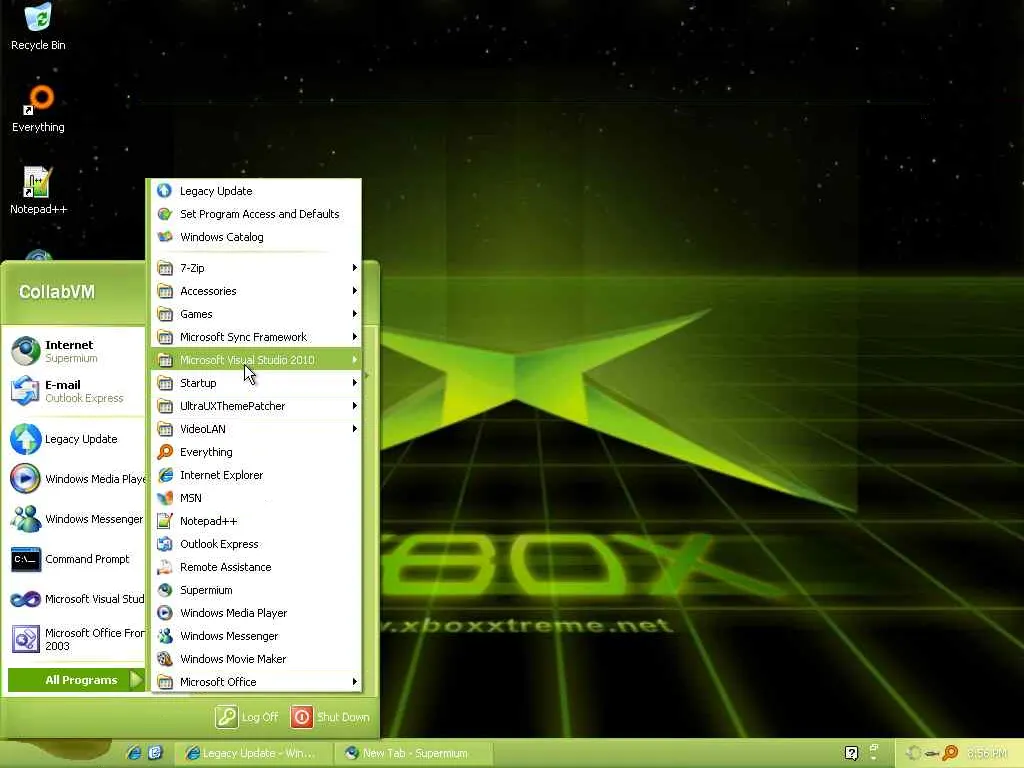This screenshot has width=1024, height=768.
Task: Click the system tray clock
Action: [987, 754]
